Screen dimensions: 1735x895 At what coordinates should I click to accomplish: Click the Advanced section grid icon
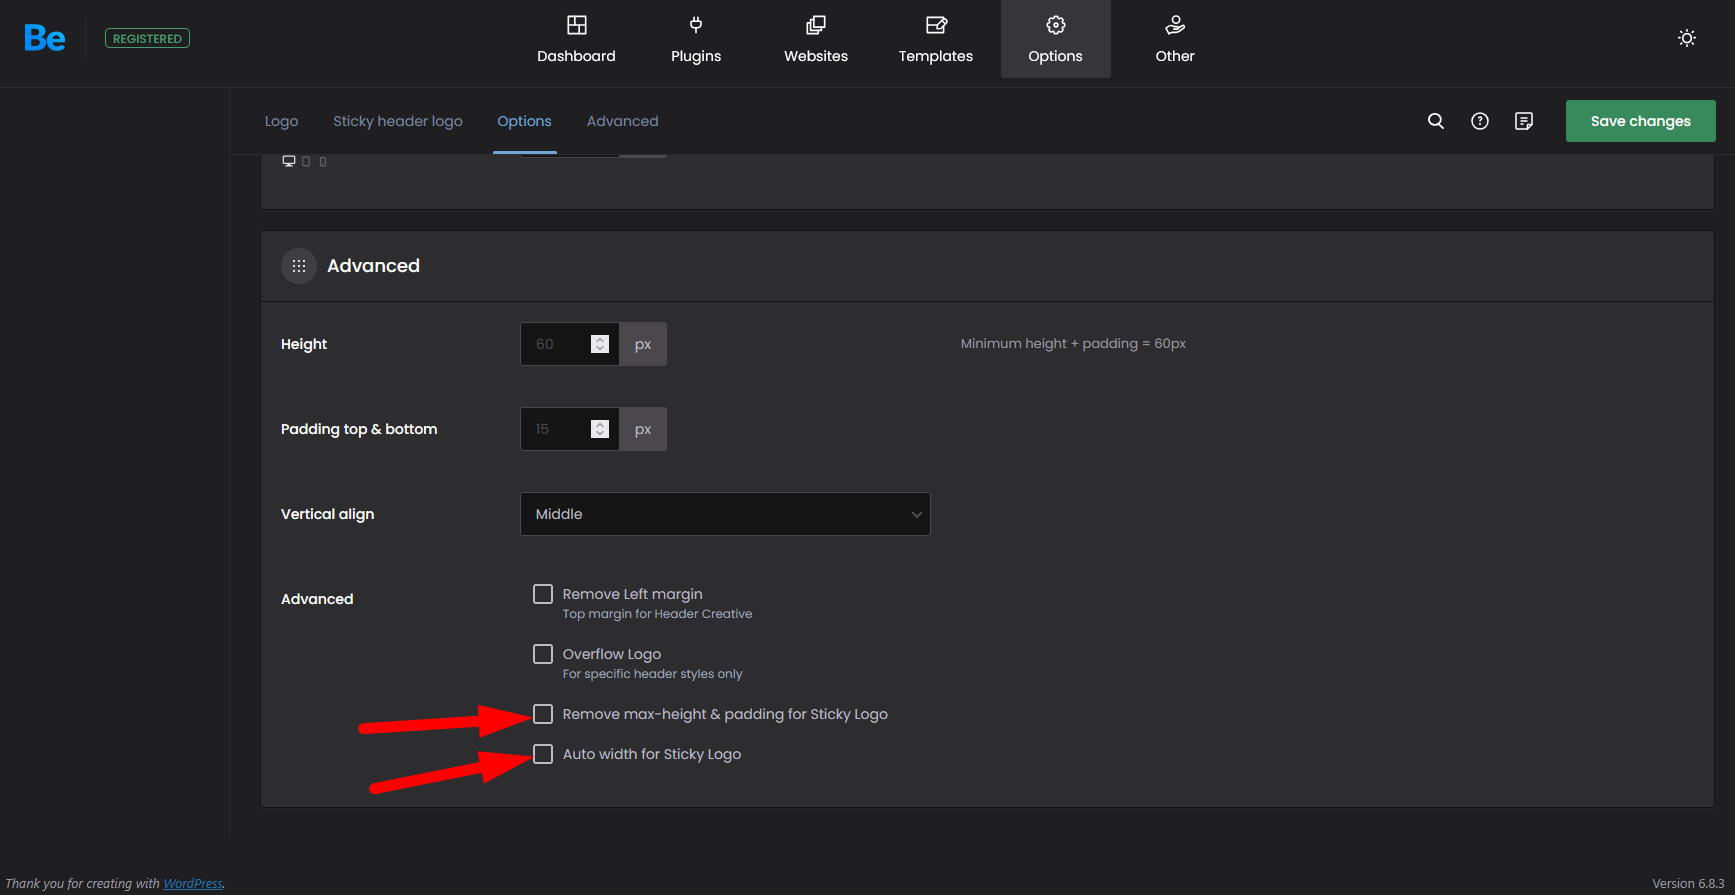pyautogui.click(x=299, y=266)
